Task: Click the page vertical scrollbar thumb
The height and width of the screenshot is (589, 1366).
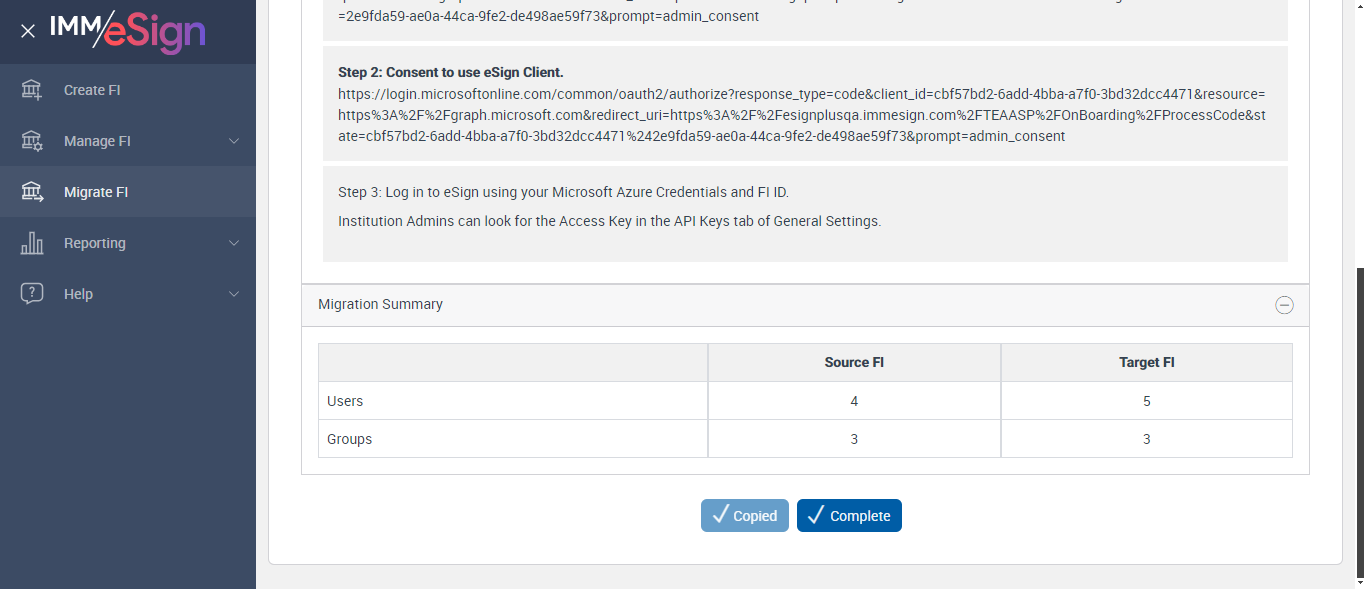Action: pos(1360,420)
